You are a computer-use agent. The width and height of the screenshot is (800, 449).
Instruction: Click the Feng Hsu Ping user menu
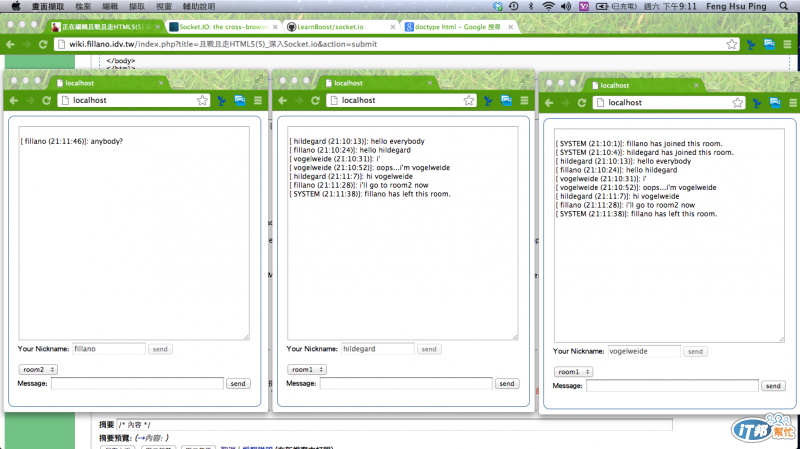coord(736,6)
